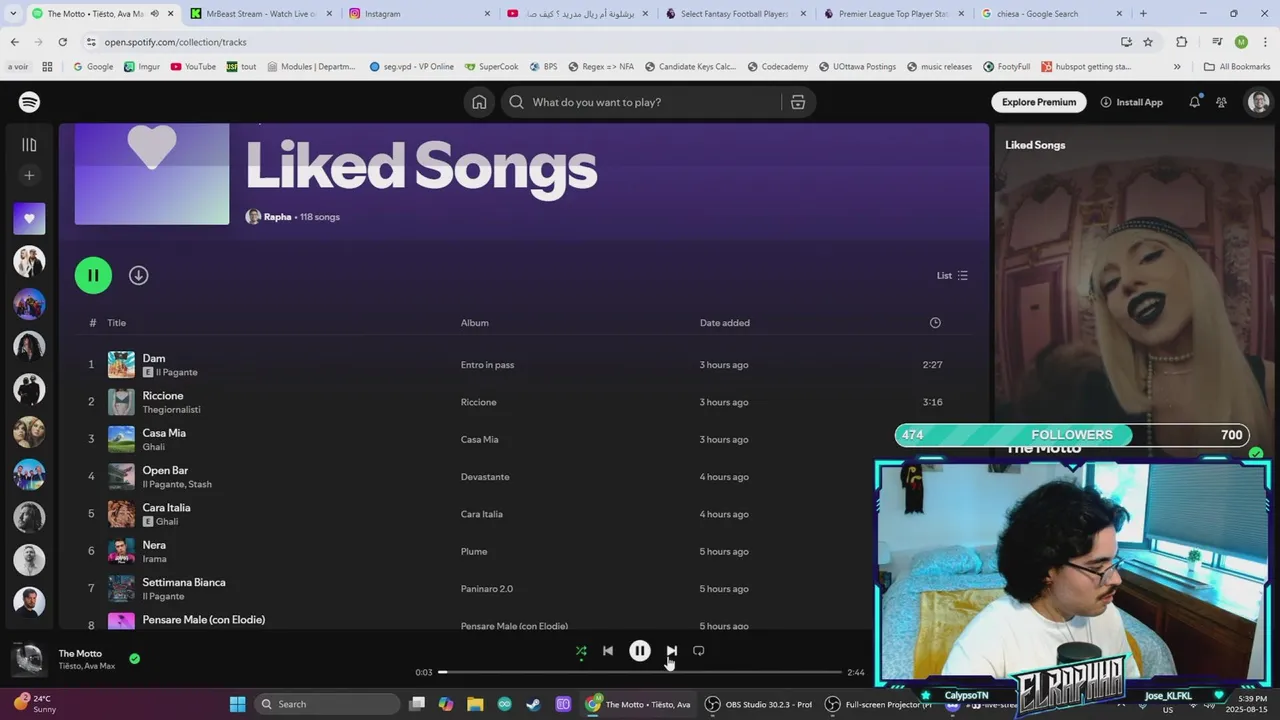The height and width of the screenshot is (720, 1280).
Task: Reload the page
Action: [x=62, y=42]
